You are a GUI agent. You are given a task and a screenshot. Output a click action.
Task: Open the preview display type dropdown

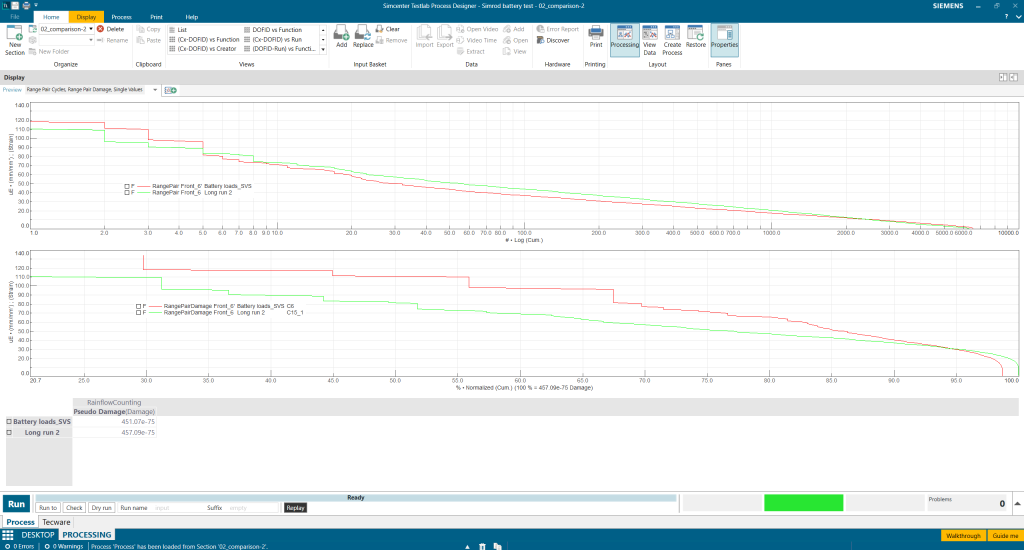(x=155, y=90)
